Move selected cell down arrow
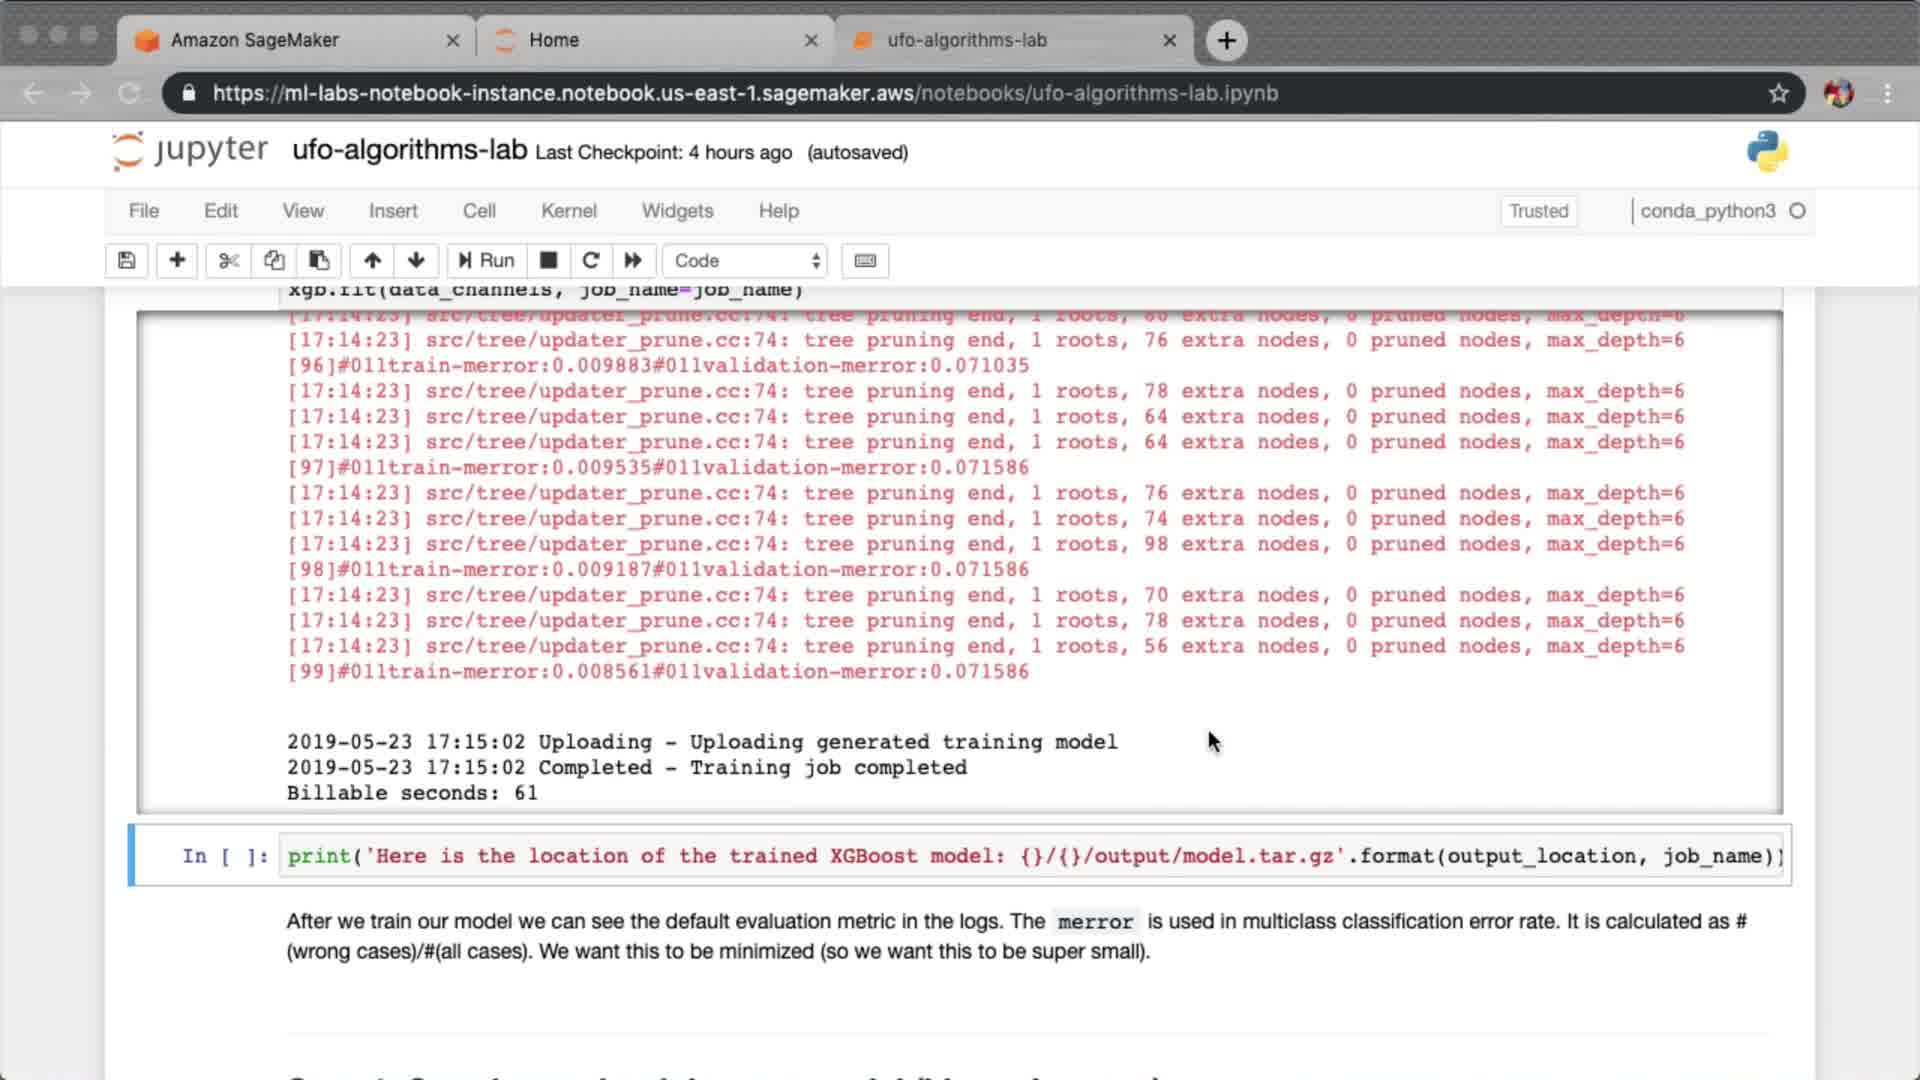Viewport: 1920px width, 1080px height. click(416, 260)
